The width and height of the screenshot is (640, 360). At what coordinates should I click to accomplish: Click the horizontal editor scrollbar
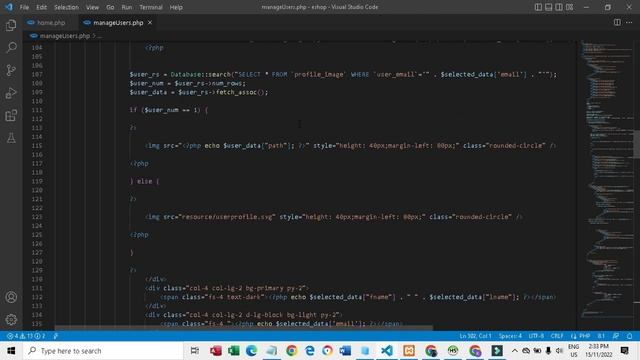[244, 327]
